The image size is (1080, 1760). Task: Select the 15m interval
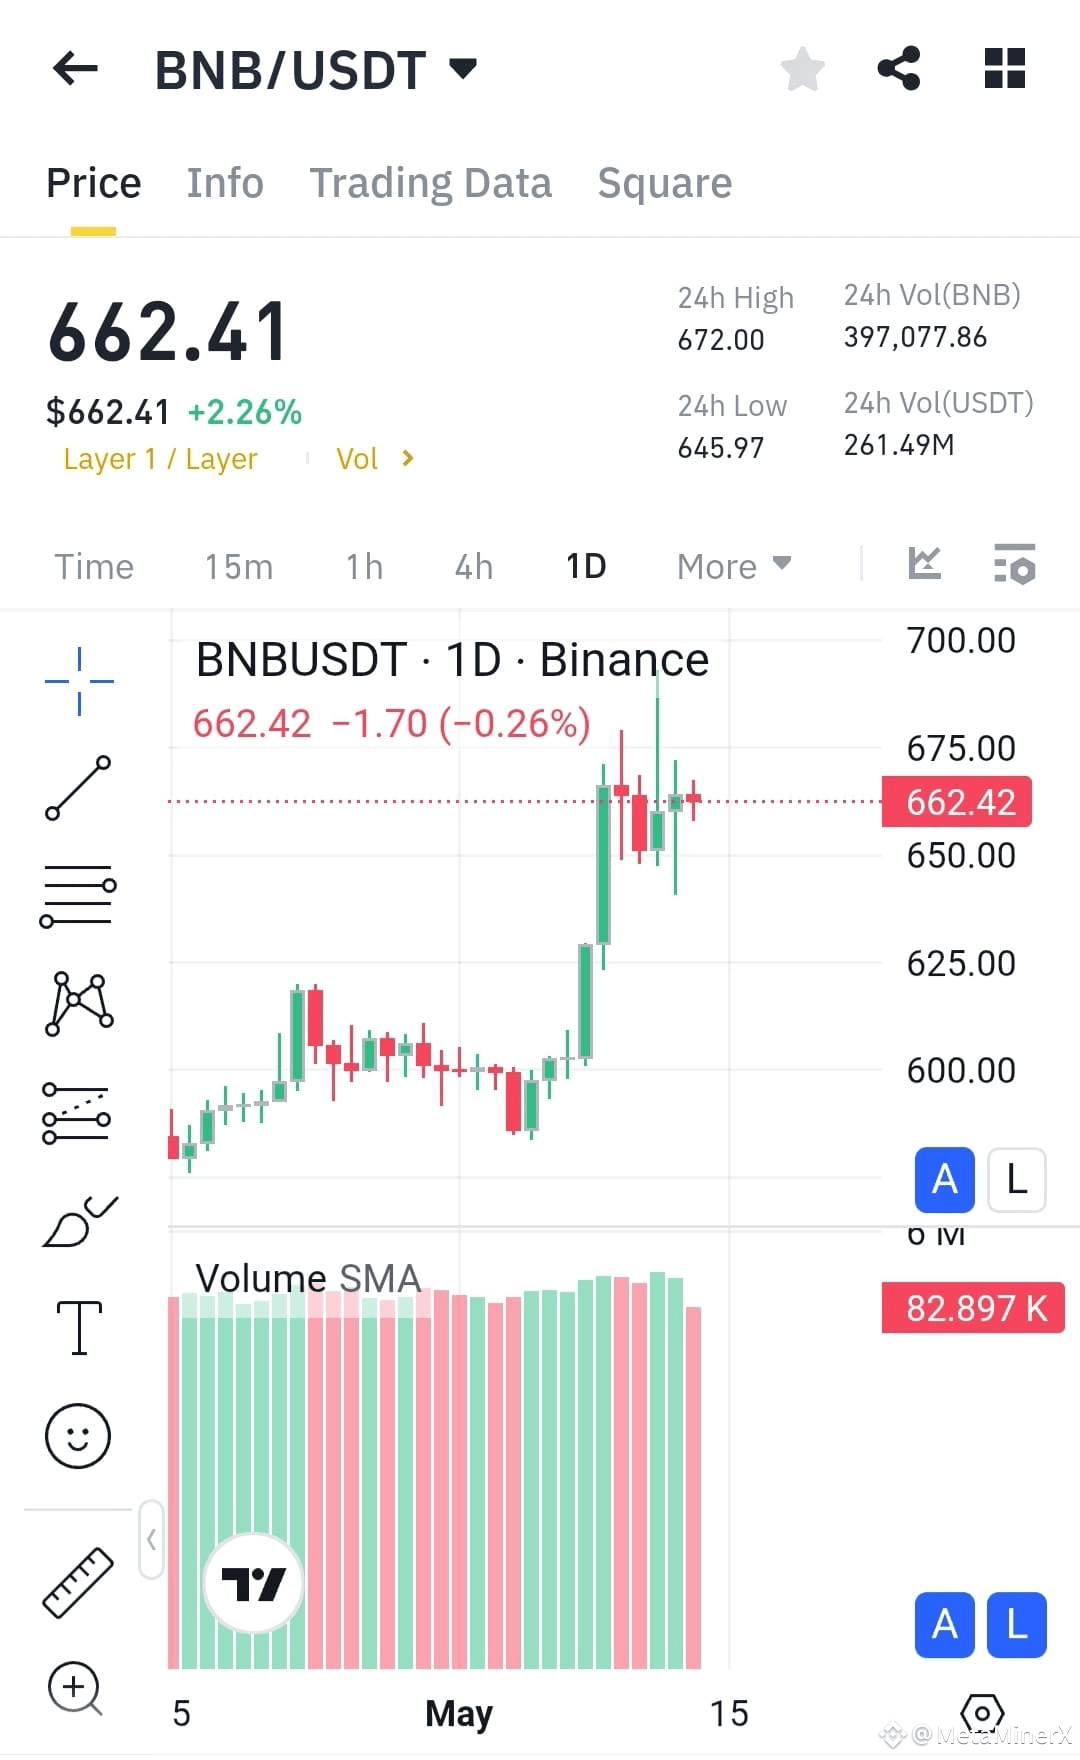point(239,566)
